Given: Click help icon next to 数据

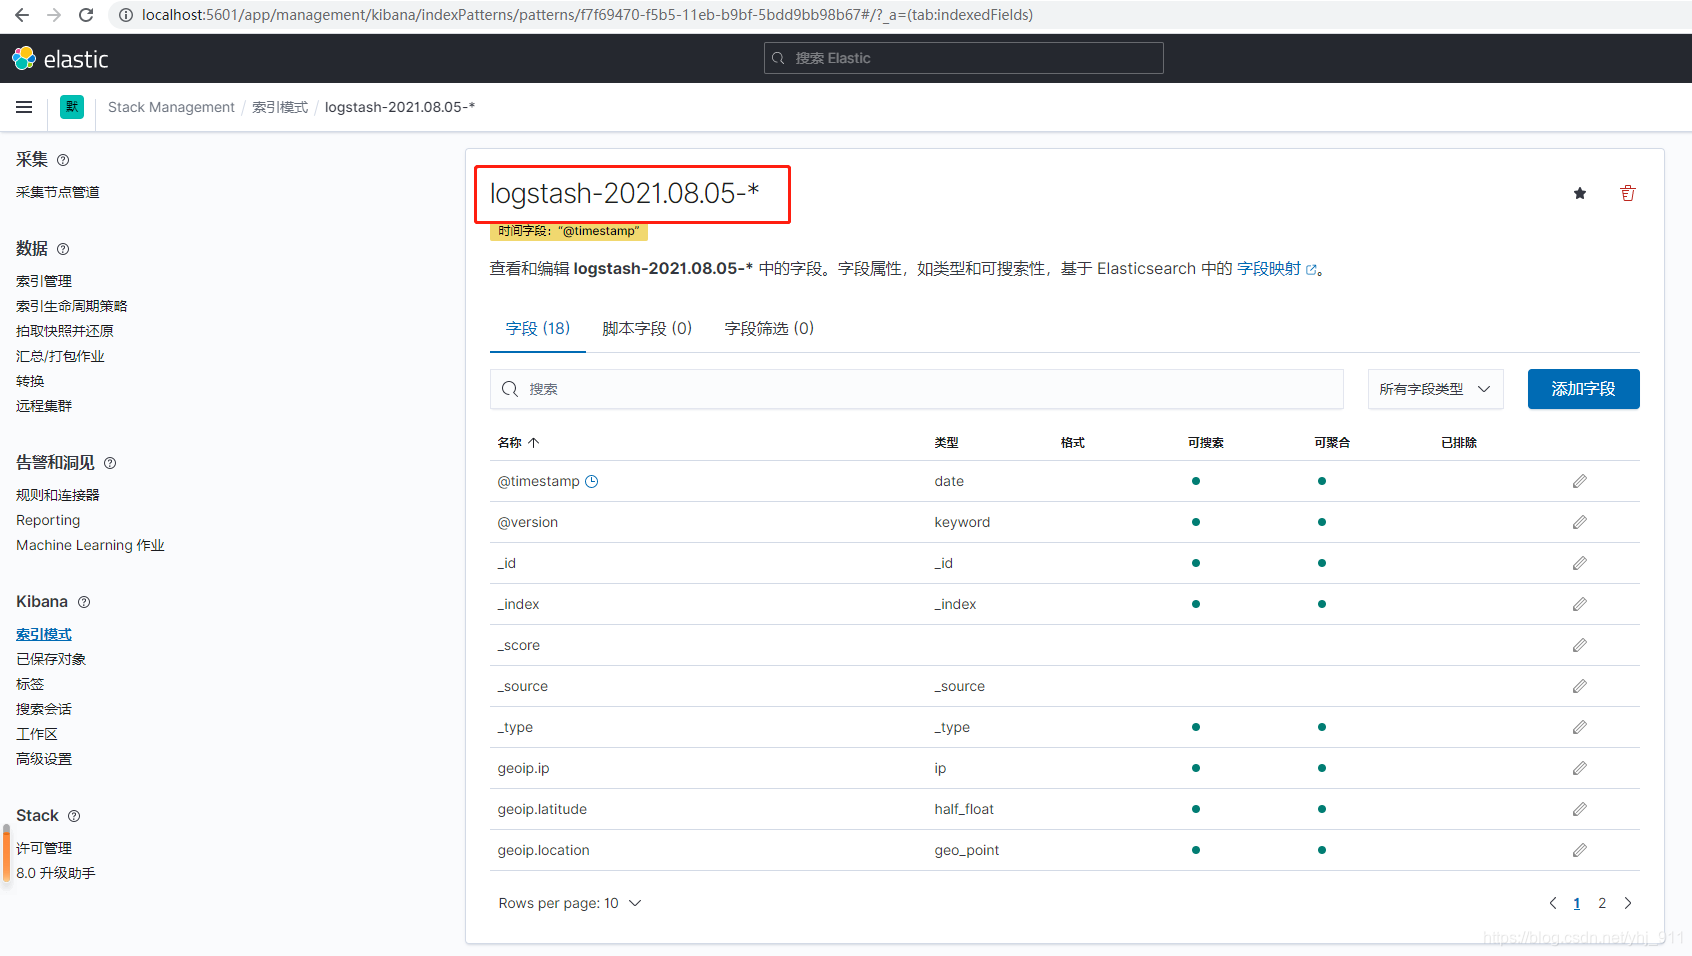Looking at the screenshot, I should (63, 249).
